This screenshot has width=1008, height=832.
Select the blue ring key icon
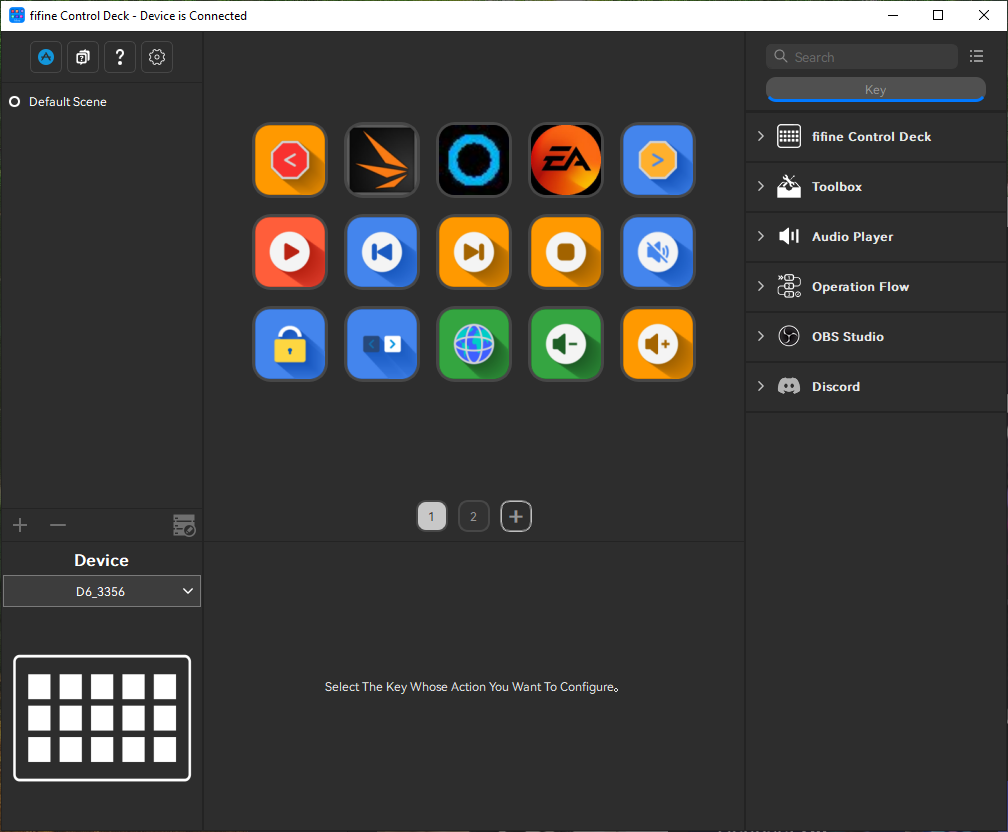474,160
